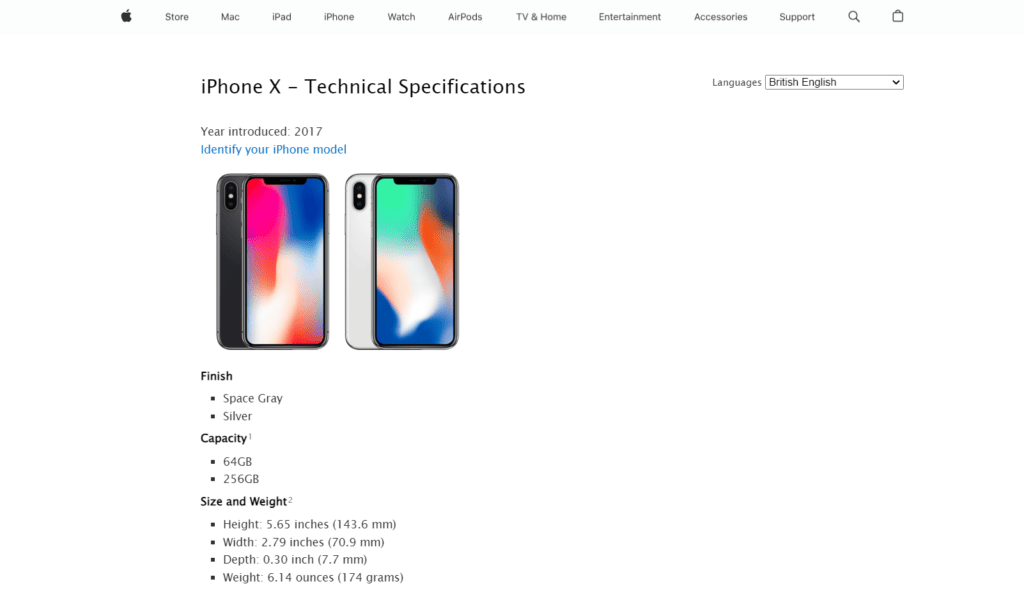Open the Mac menu item
1024x593 pixels.
pos(229,16)
